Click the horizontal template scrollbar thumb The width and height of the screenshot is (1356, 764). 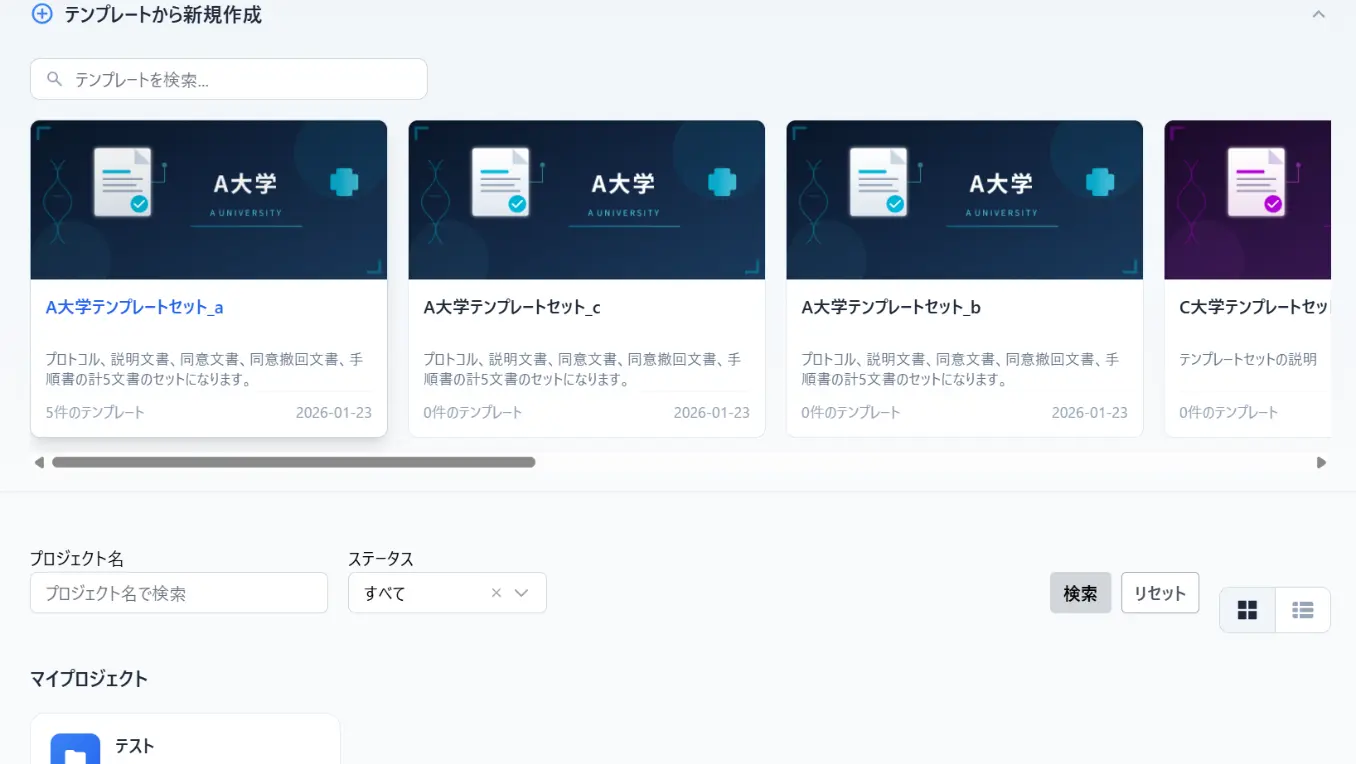[x=293, y=462]
